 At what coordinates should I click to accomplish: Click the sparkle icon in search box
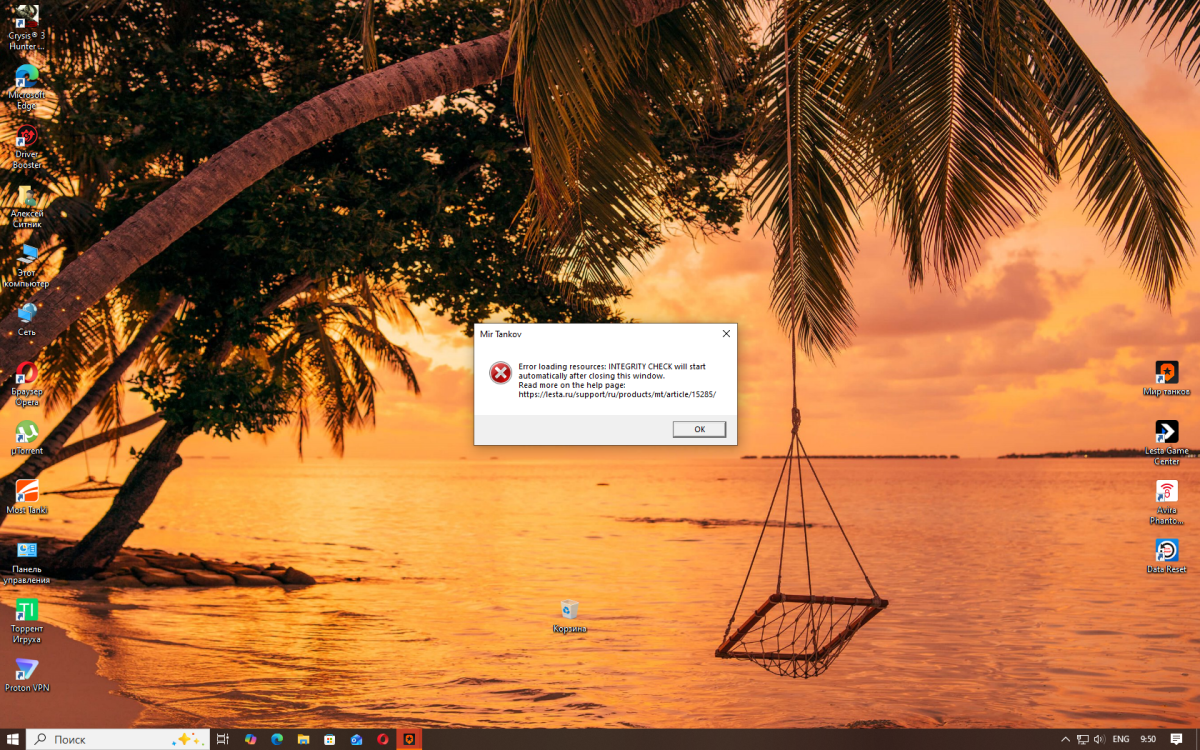click(186, 739)
